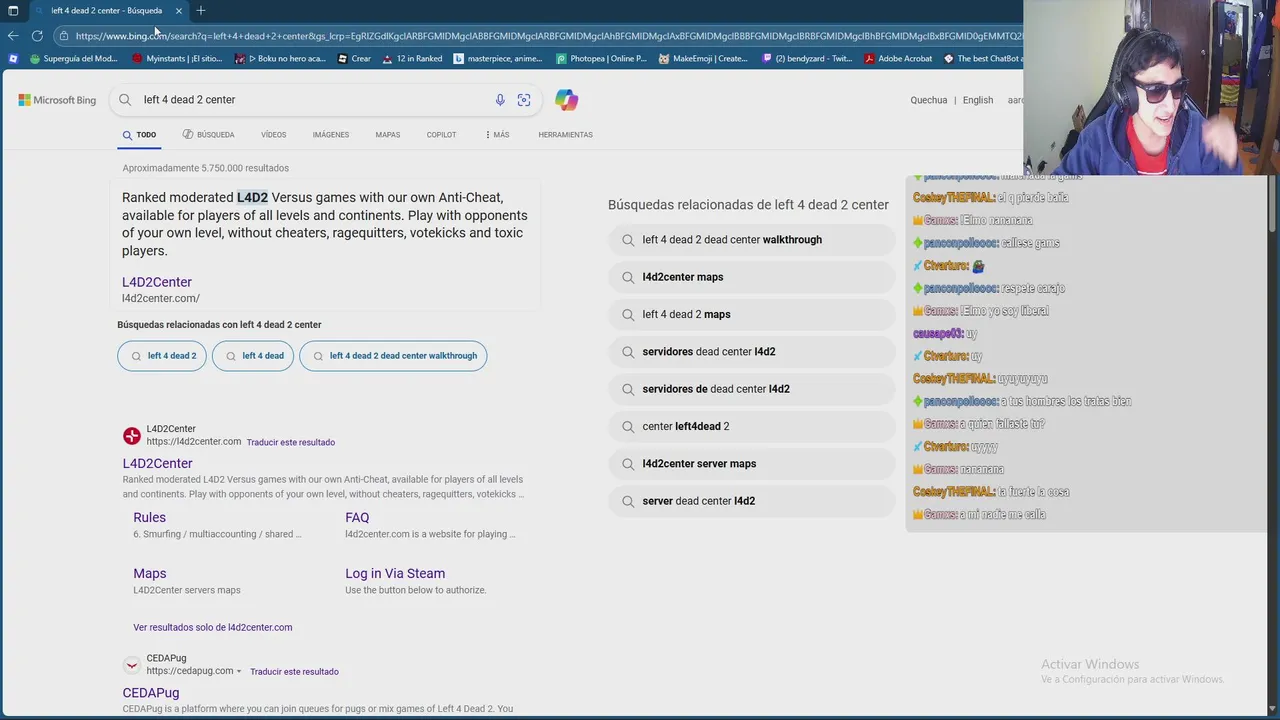Click 'Ver resultados solo de l4d2center.com'
Viewport: 1280px width, 720px height.
(x=213, y=627)
